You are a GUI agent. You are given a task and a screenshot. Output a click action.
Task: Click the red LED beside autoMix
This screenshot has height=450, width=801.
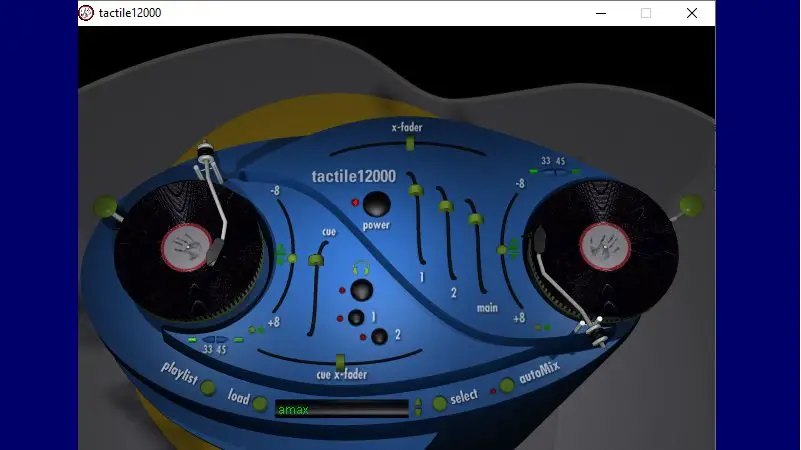click(493, 391)
